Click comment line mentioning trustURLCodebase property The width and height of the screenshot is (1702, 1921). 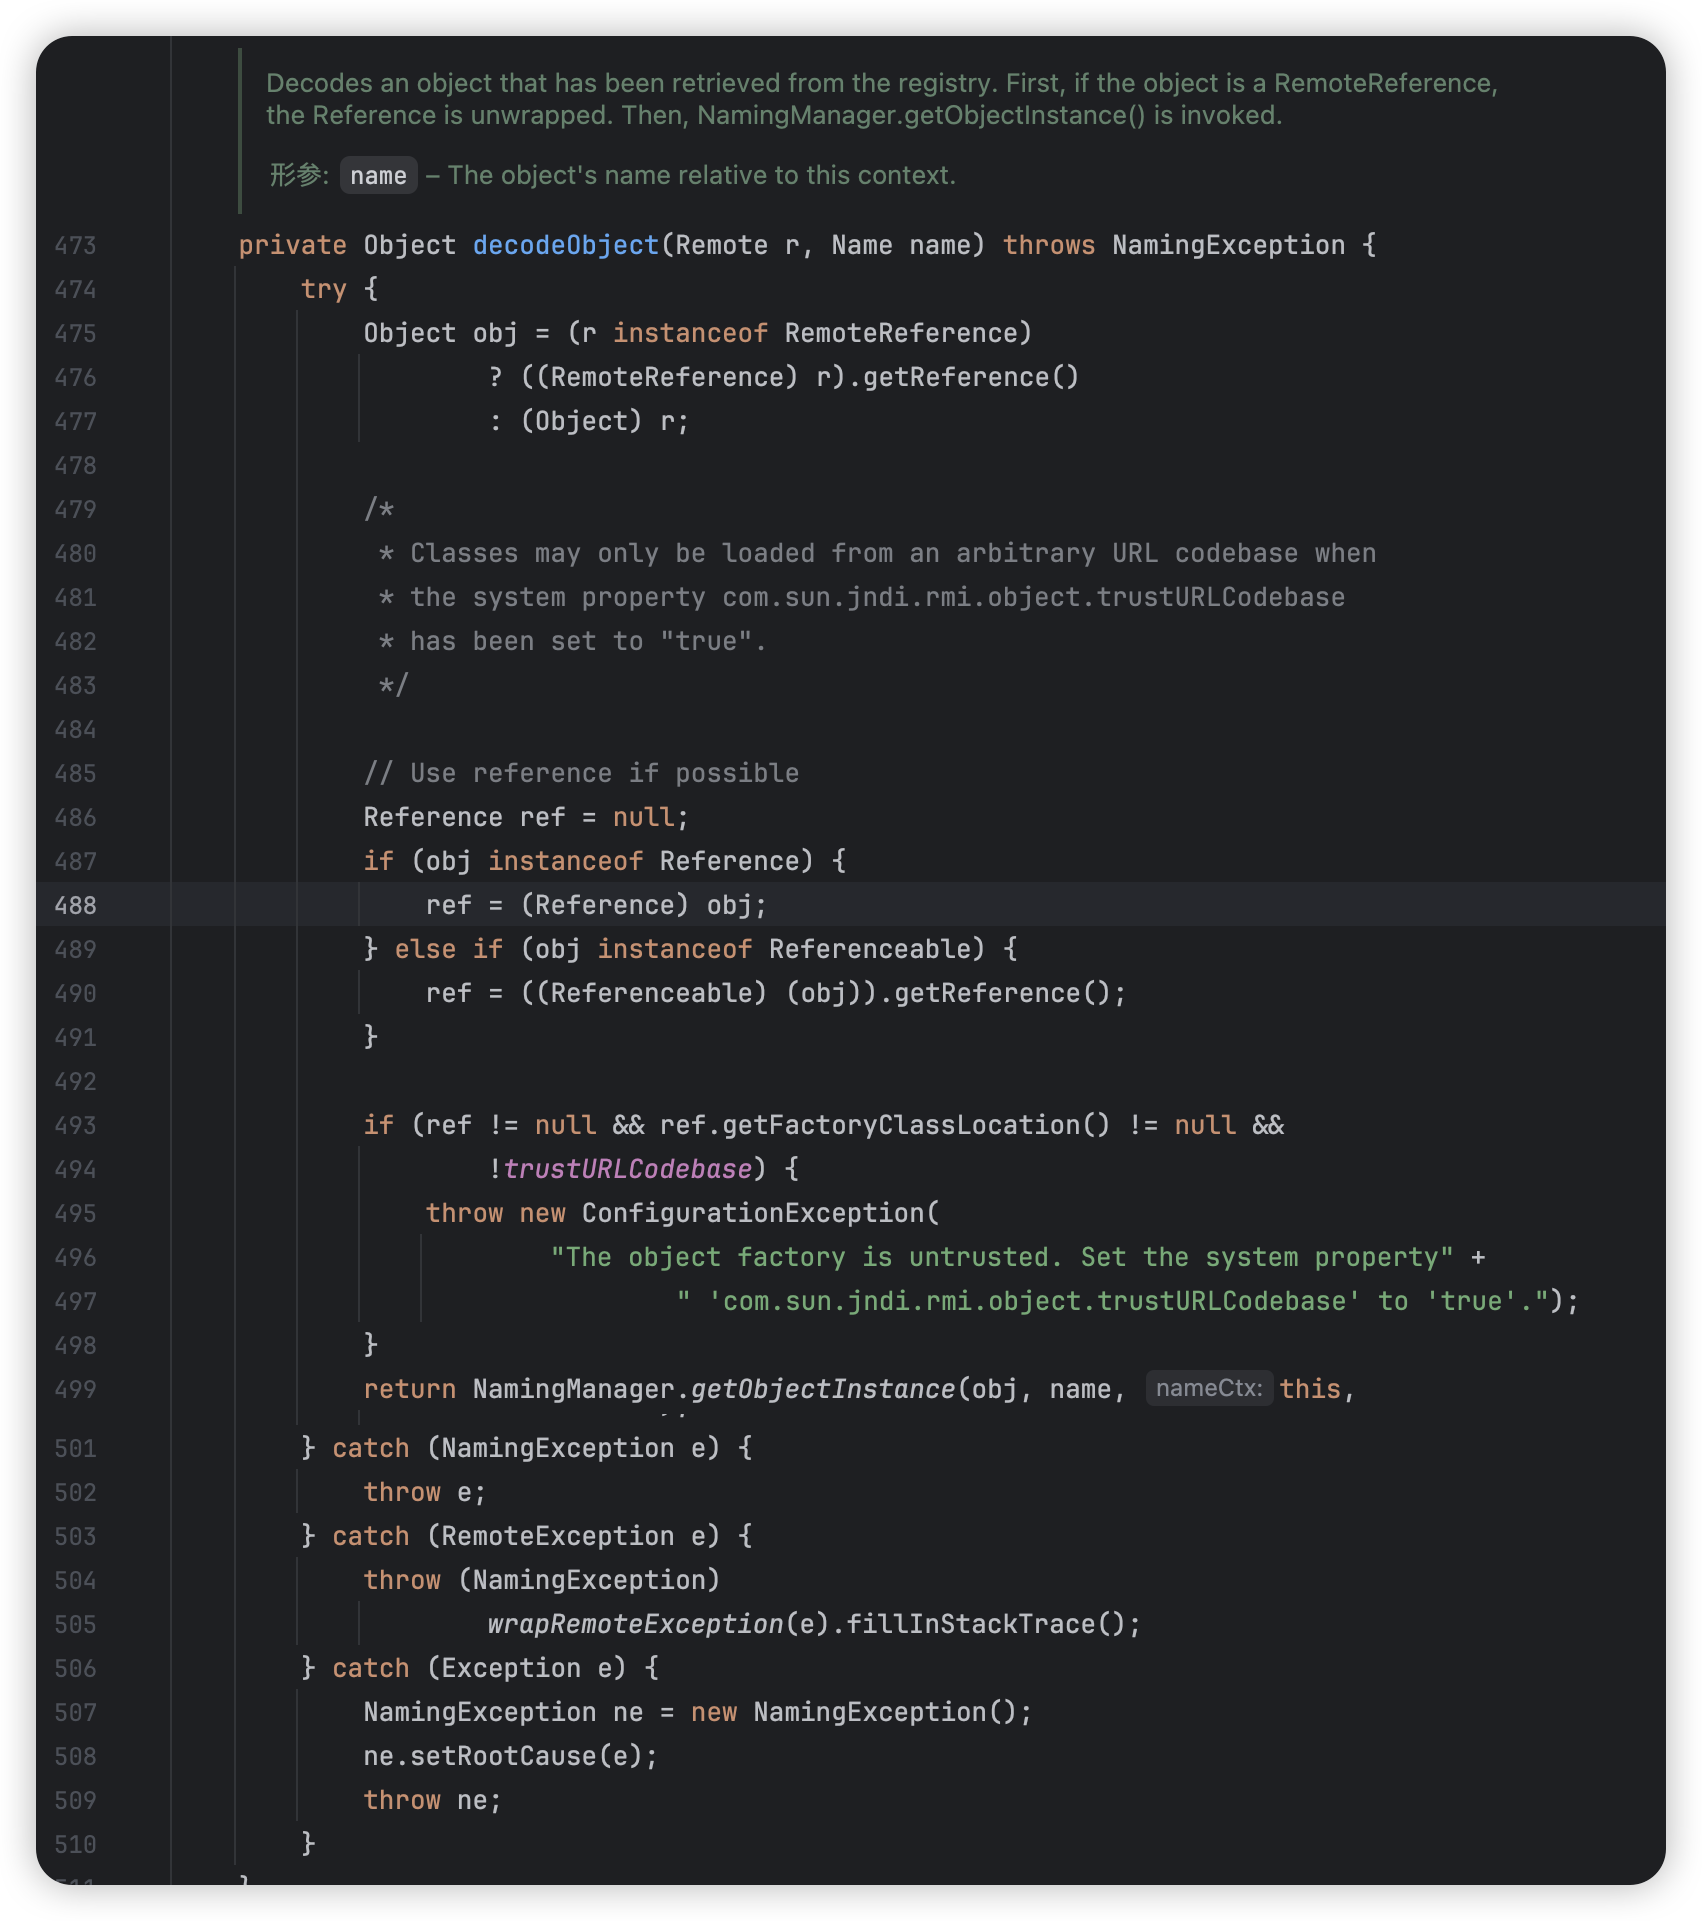point(862,597)
